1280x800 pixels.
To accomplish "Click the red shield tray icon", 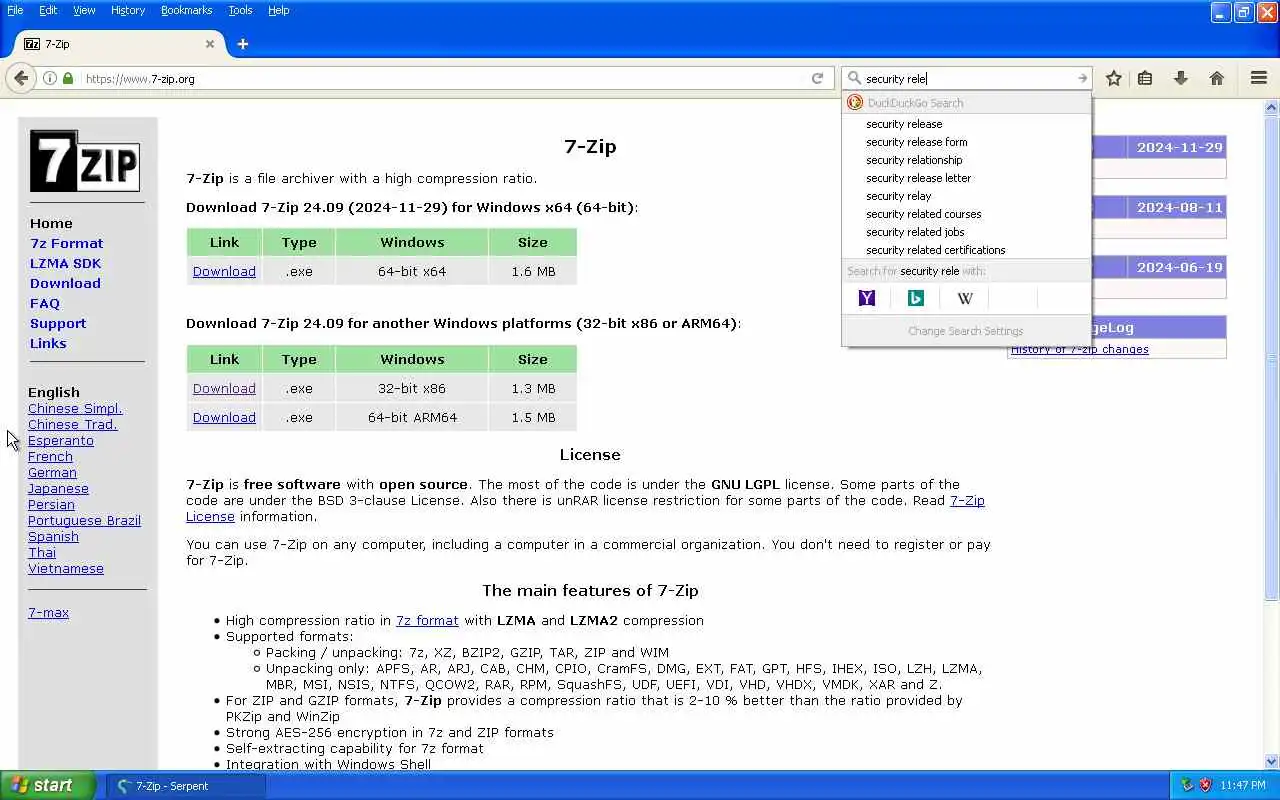I will (1206, 786).
